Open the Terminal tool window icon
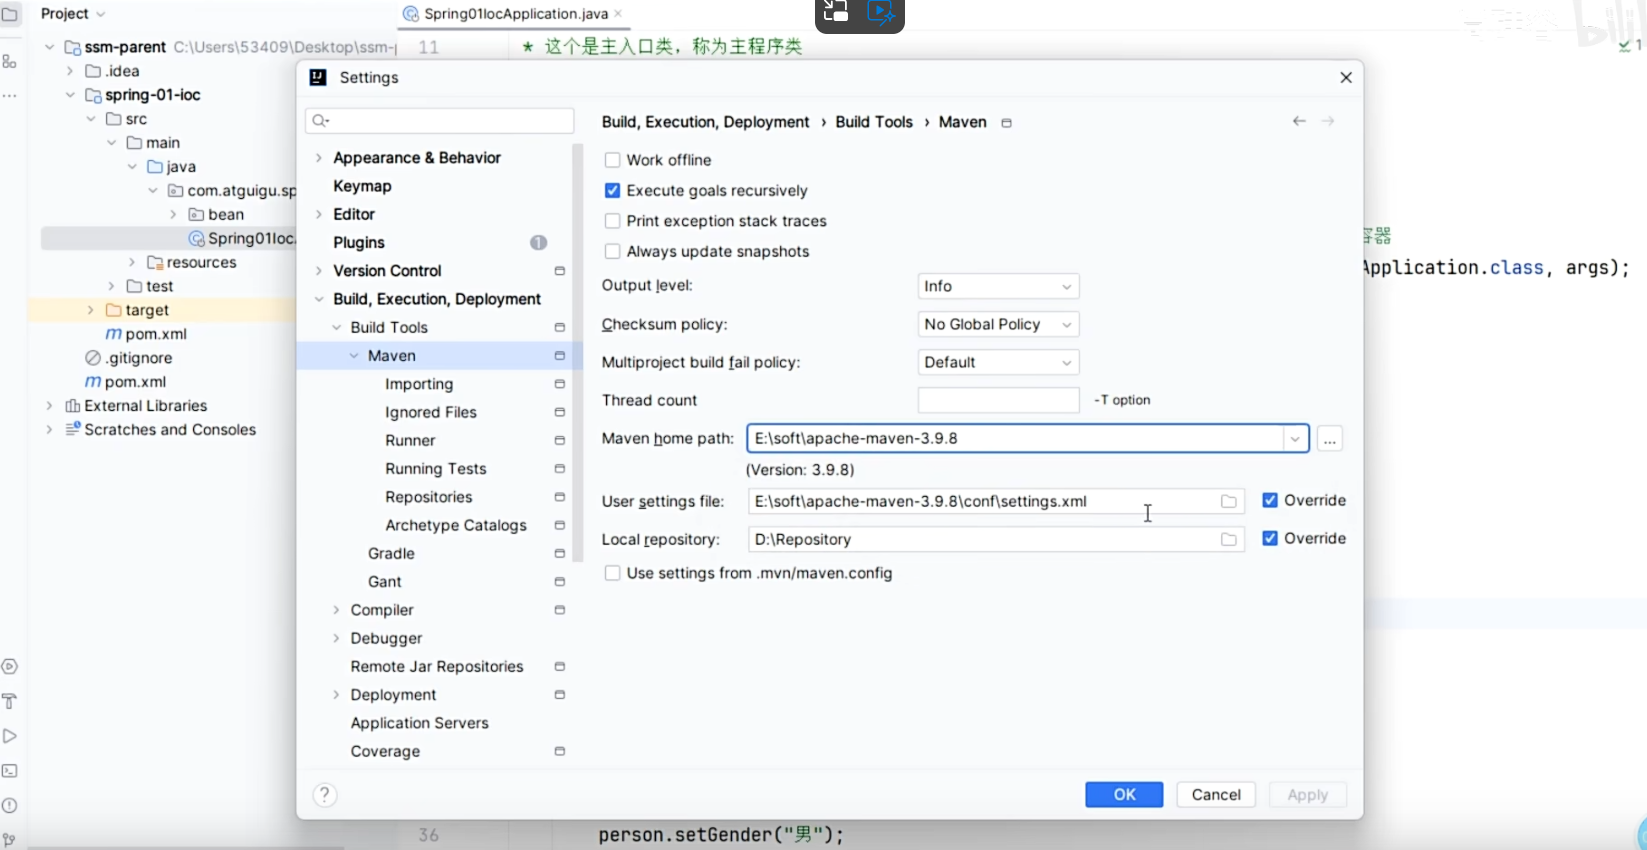This screenshot has width=1647, height=850. click(x=10, y=771)
